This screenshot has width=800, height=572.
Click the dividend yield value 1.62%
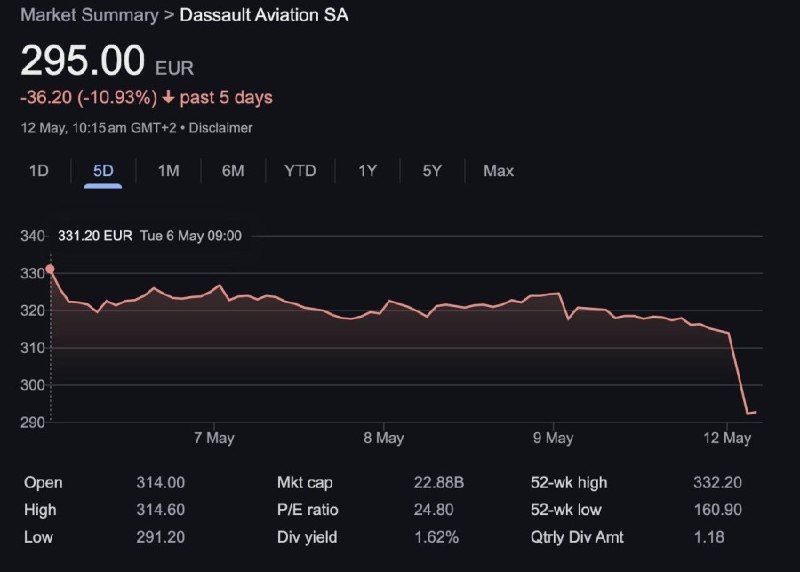(x=437, y=537)
